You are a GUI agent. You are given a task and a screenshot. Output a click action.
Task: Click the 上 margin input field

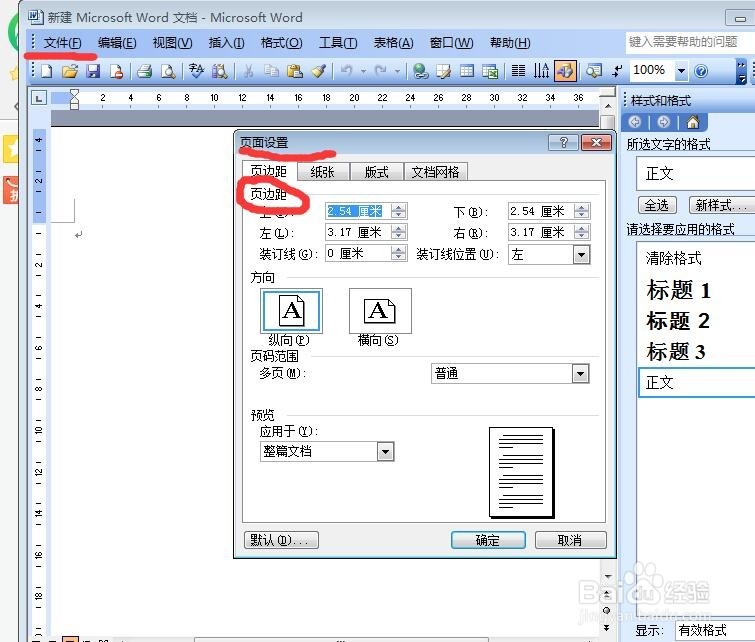(358, 211)
